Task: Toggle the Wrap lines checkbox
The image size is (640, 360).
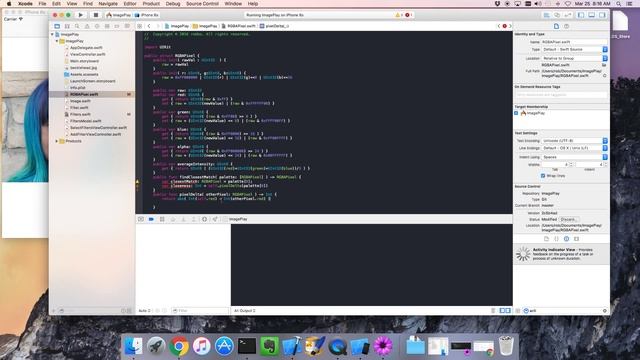Action: click(543, 176)
